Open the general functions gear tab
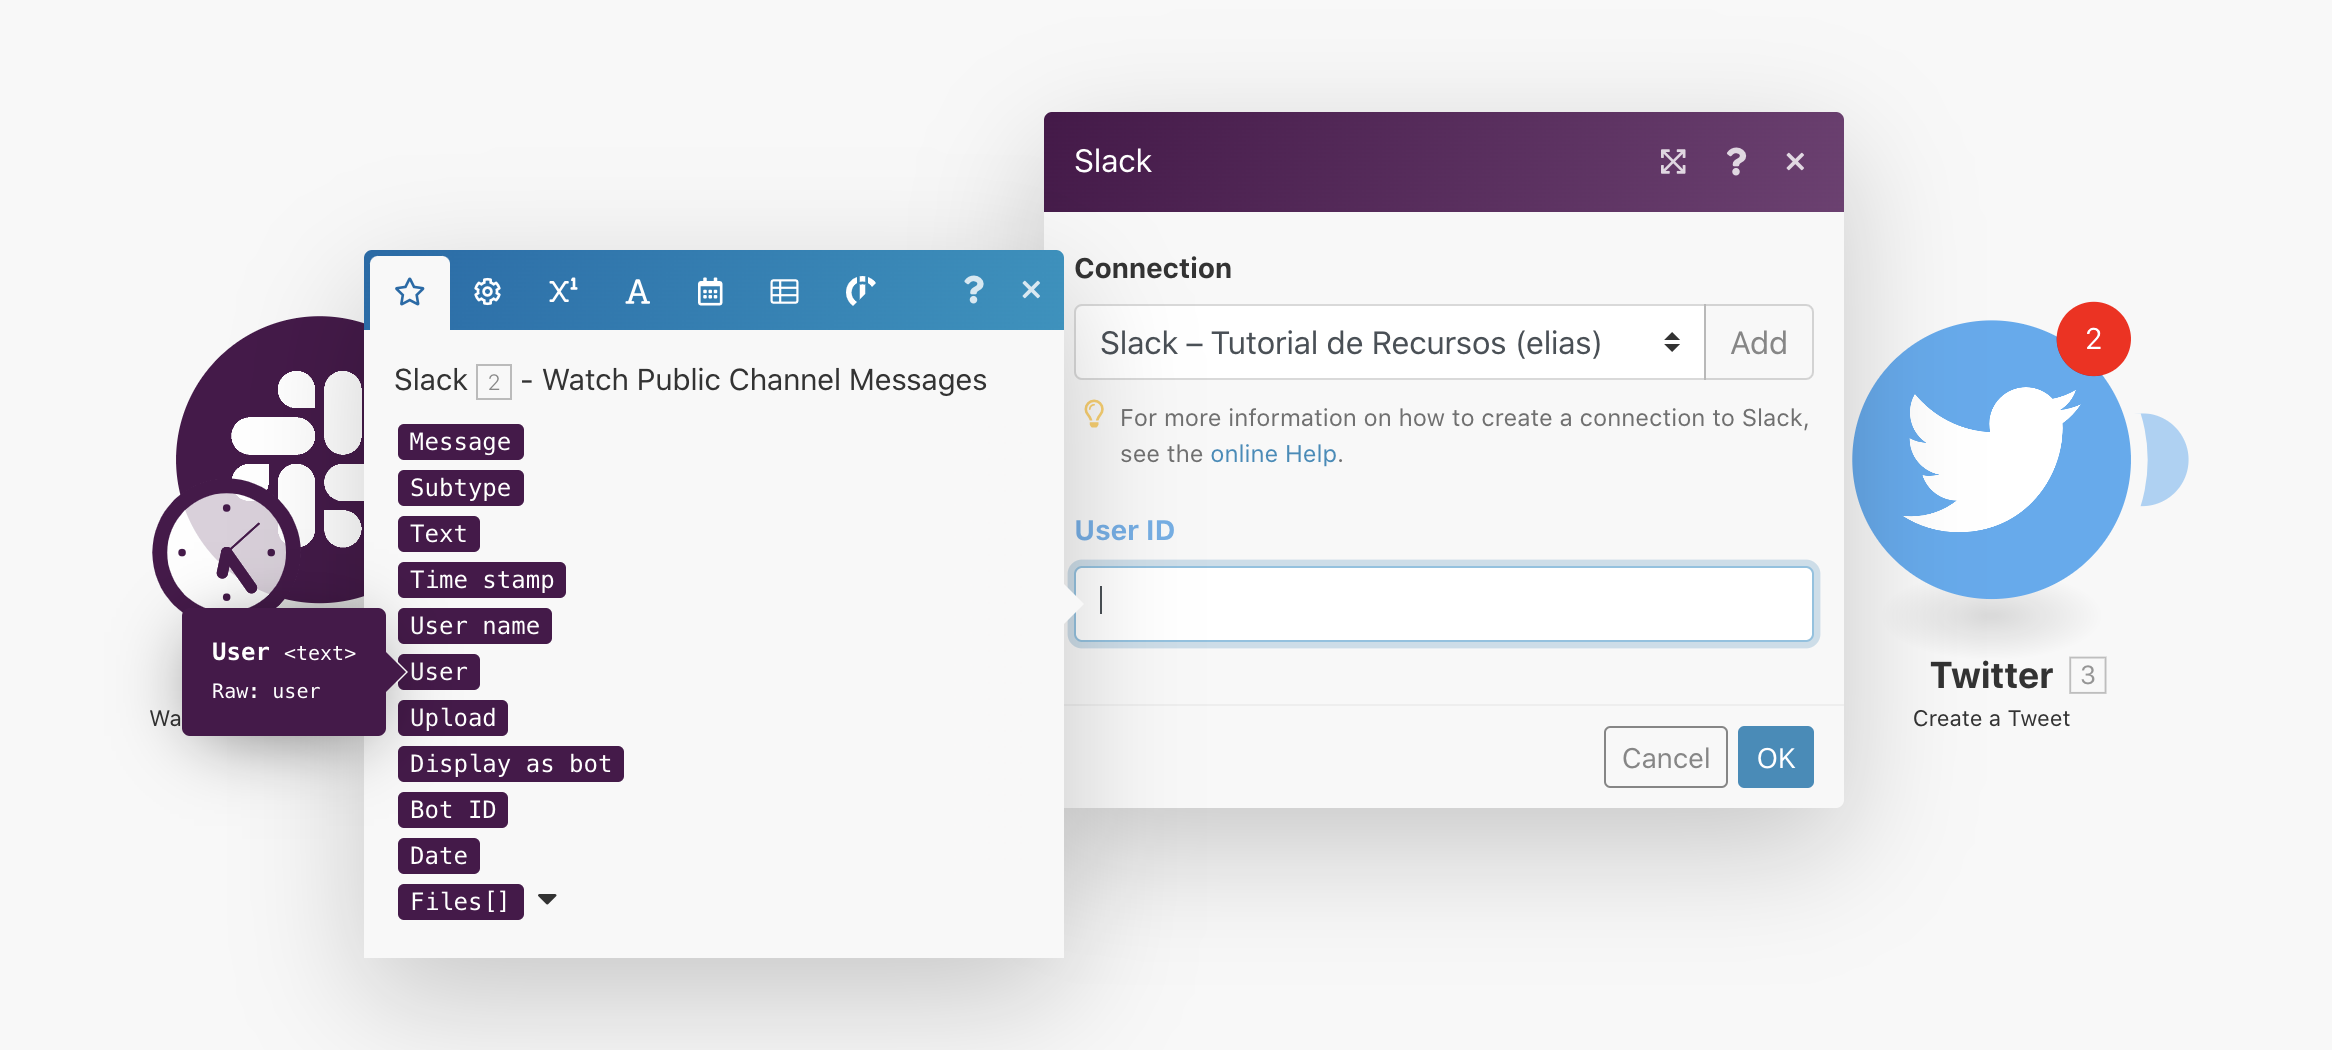Viewport: 2332px width, 1050px height. [x=487, y=292]
